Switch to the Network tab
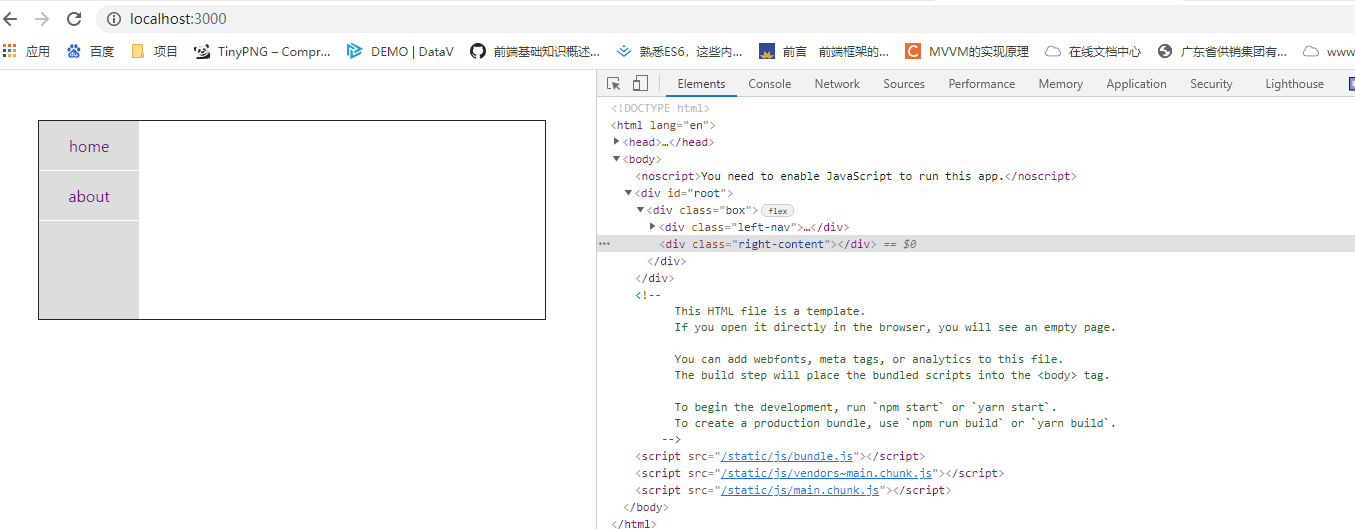The height and width of the screenshot is (529, 1355). [x=837, y=84]
